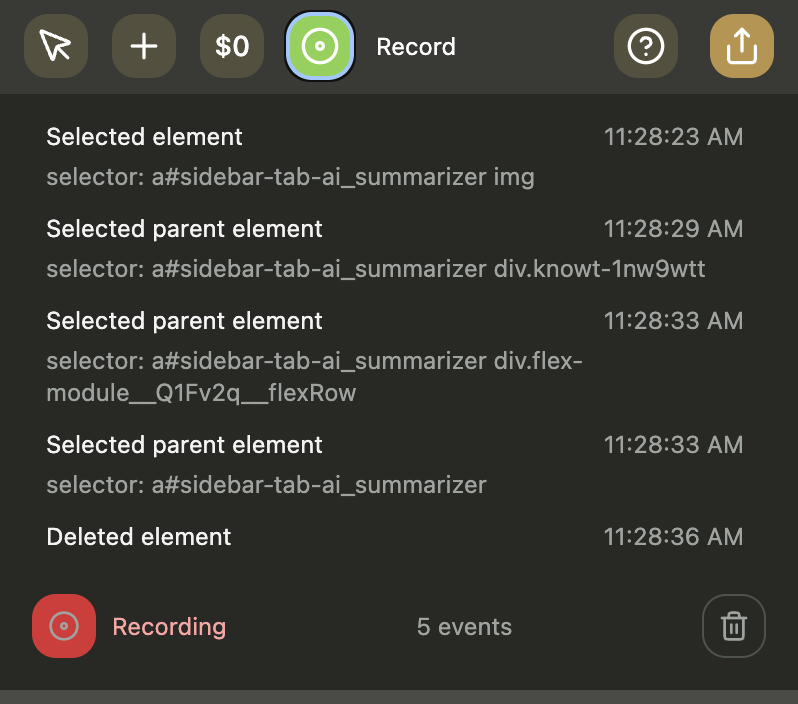The height and width of the screenshot is (704, 798).
Task: Click the share export icon
Action: [x=741, y=46]
